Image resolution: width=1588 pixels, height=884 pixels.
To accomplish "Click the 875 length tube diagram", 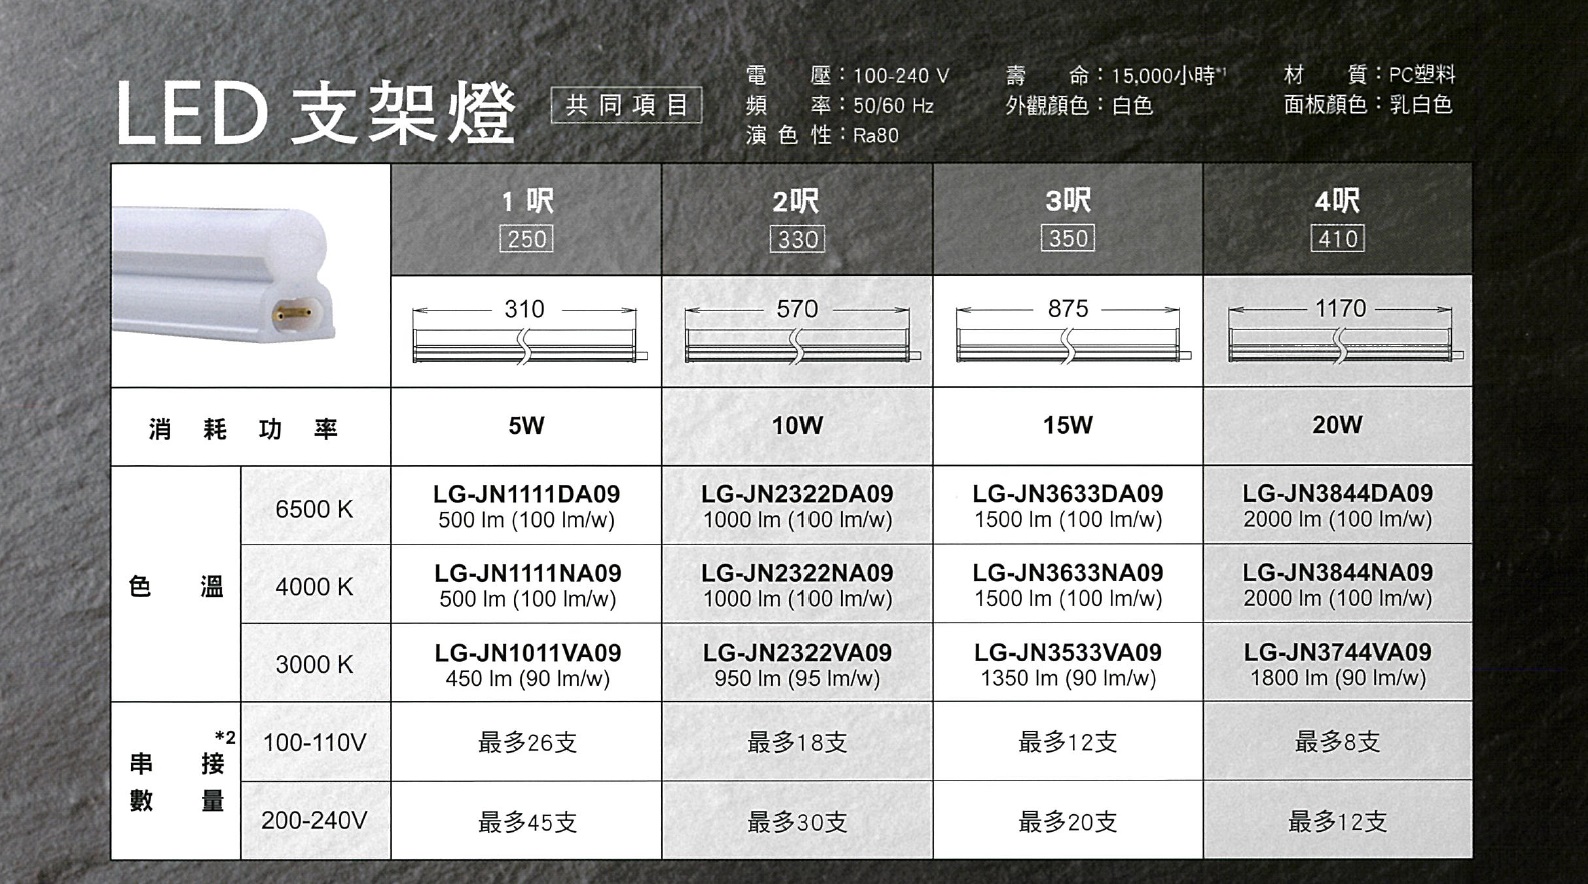I will click(1068, 333).
